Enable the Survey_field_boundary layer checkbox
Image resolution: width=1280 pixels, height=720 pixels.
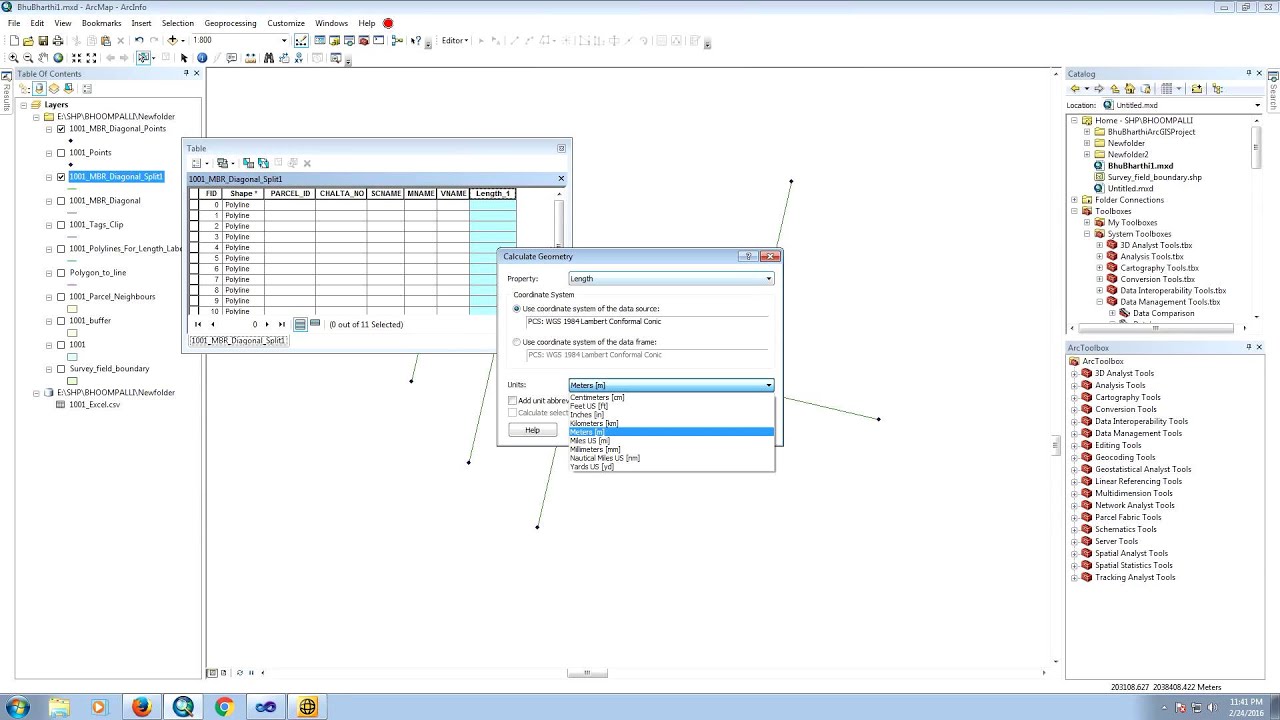(x=61, y=369)
